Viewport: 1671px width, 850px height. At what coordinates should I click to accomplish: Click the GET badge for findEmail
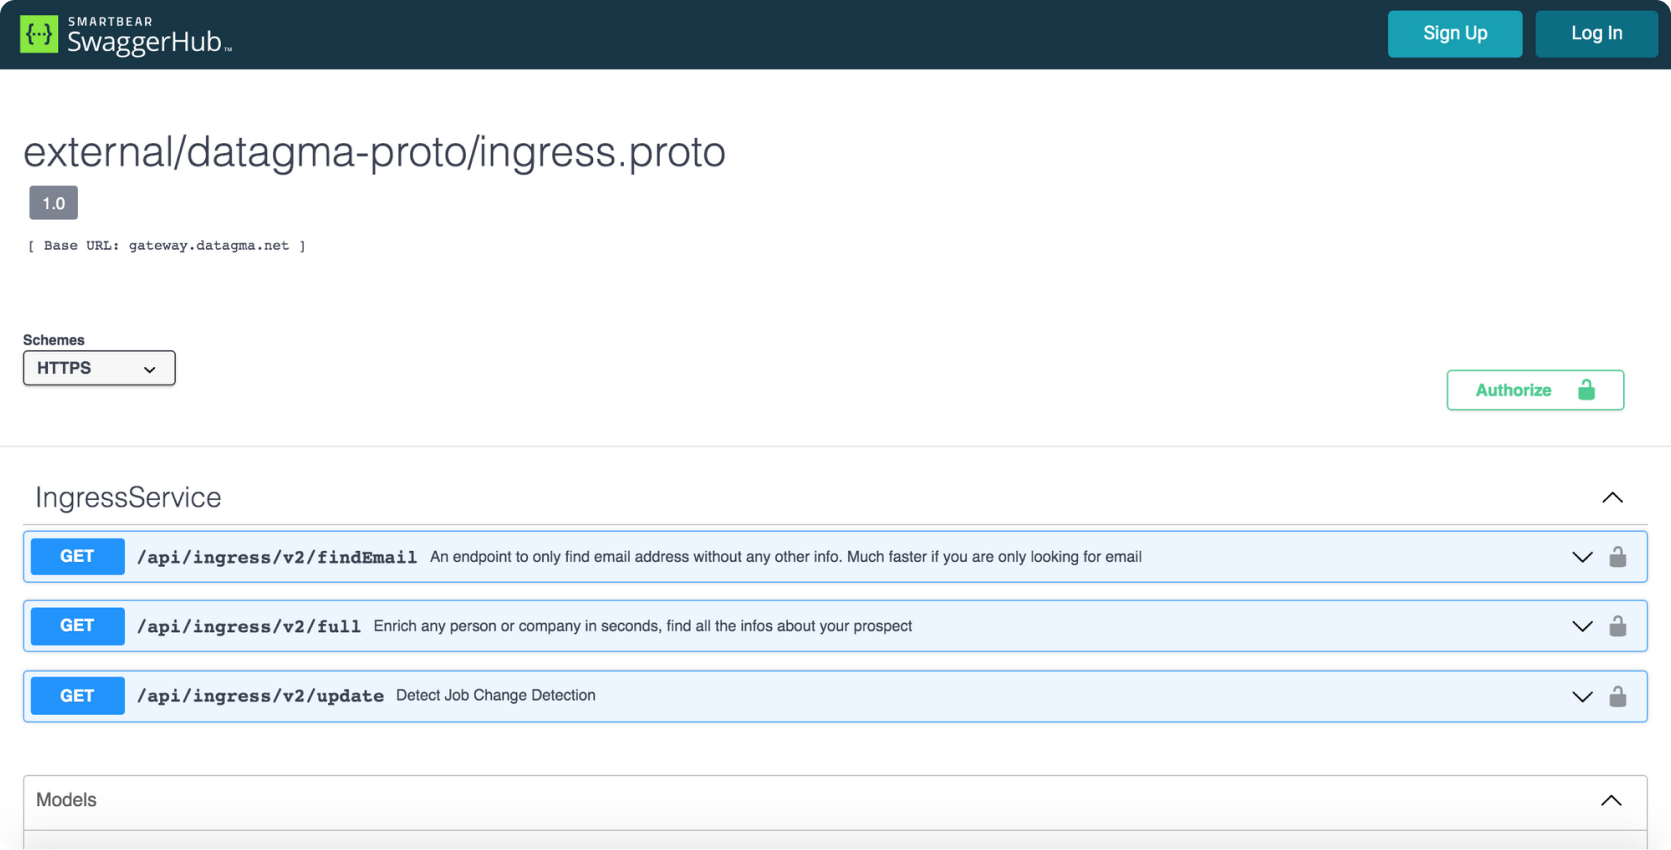tap(77, 557)
